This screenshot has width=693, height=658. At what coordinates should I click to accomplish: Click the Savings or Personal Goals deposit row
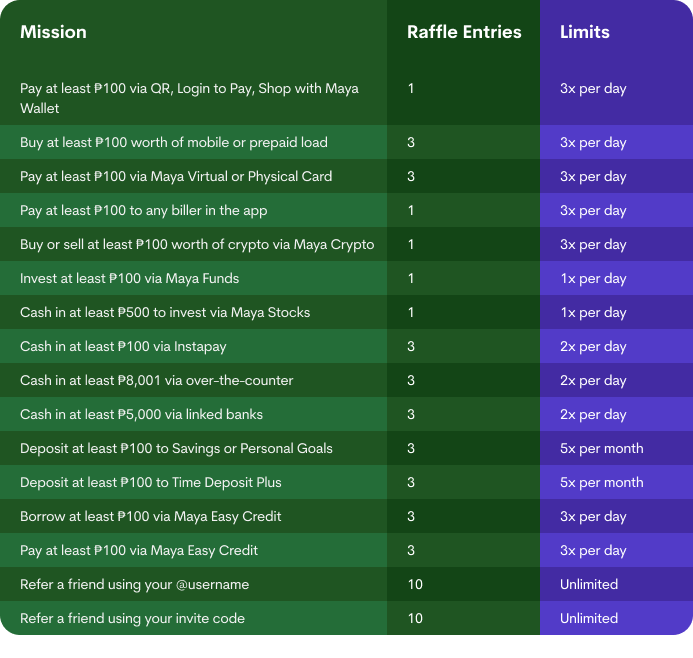click(176, 449)
